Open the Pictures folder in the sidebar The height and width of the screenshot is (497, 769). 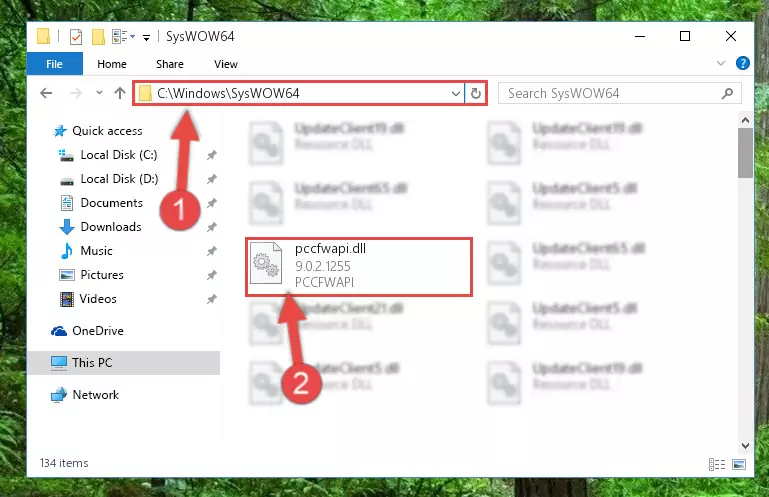click(102, 275)
